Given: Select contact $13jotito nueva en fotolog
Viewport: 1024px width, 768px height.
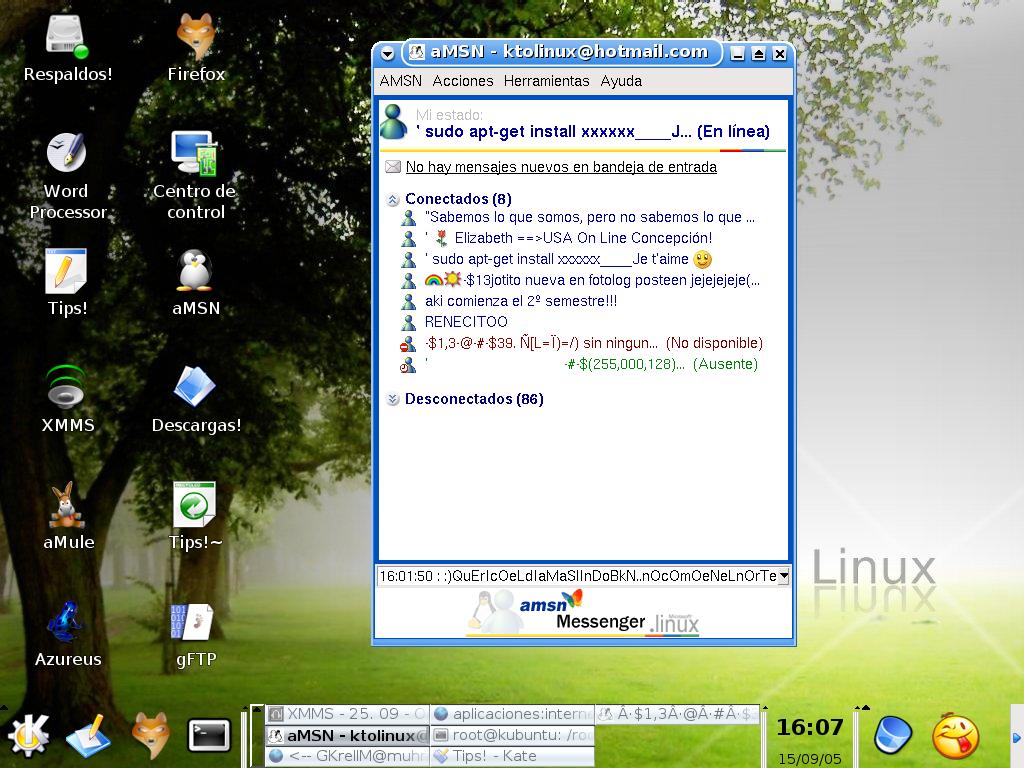Looking at the screenshot, I should [592, 280].
